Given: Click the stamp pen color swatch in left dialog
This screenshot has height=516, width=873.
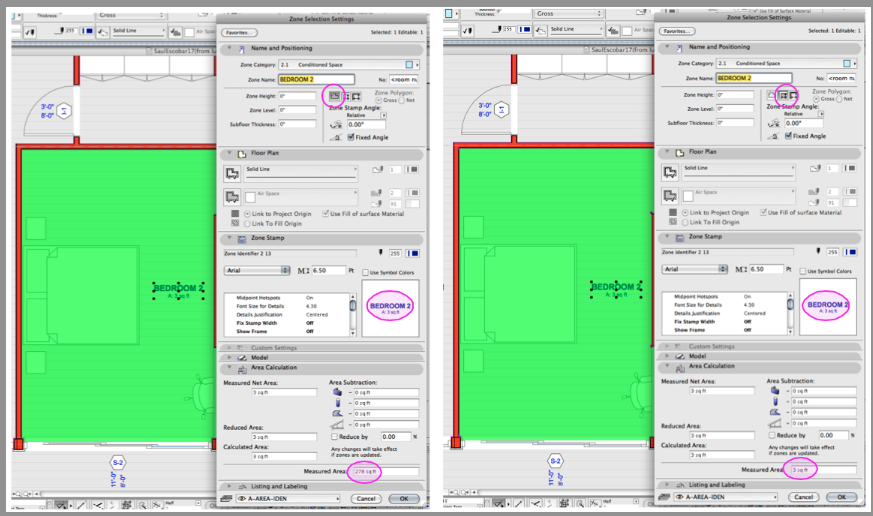Looking at the screenshot, I should tap(413, 253).
